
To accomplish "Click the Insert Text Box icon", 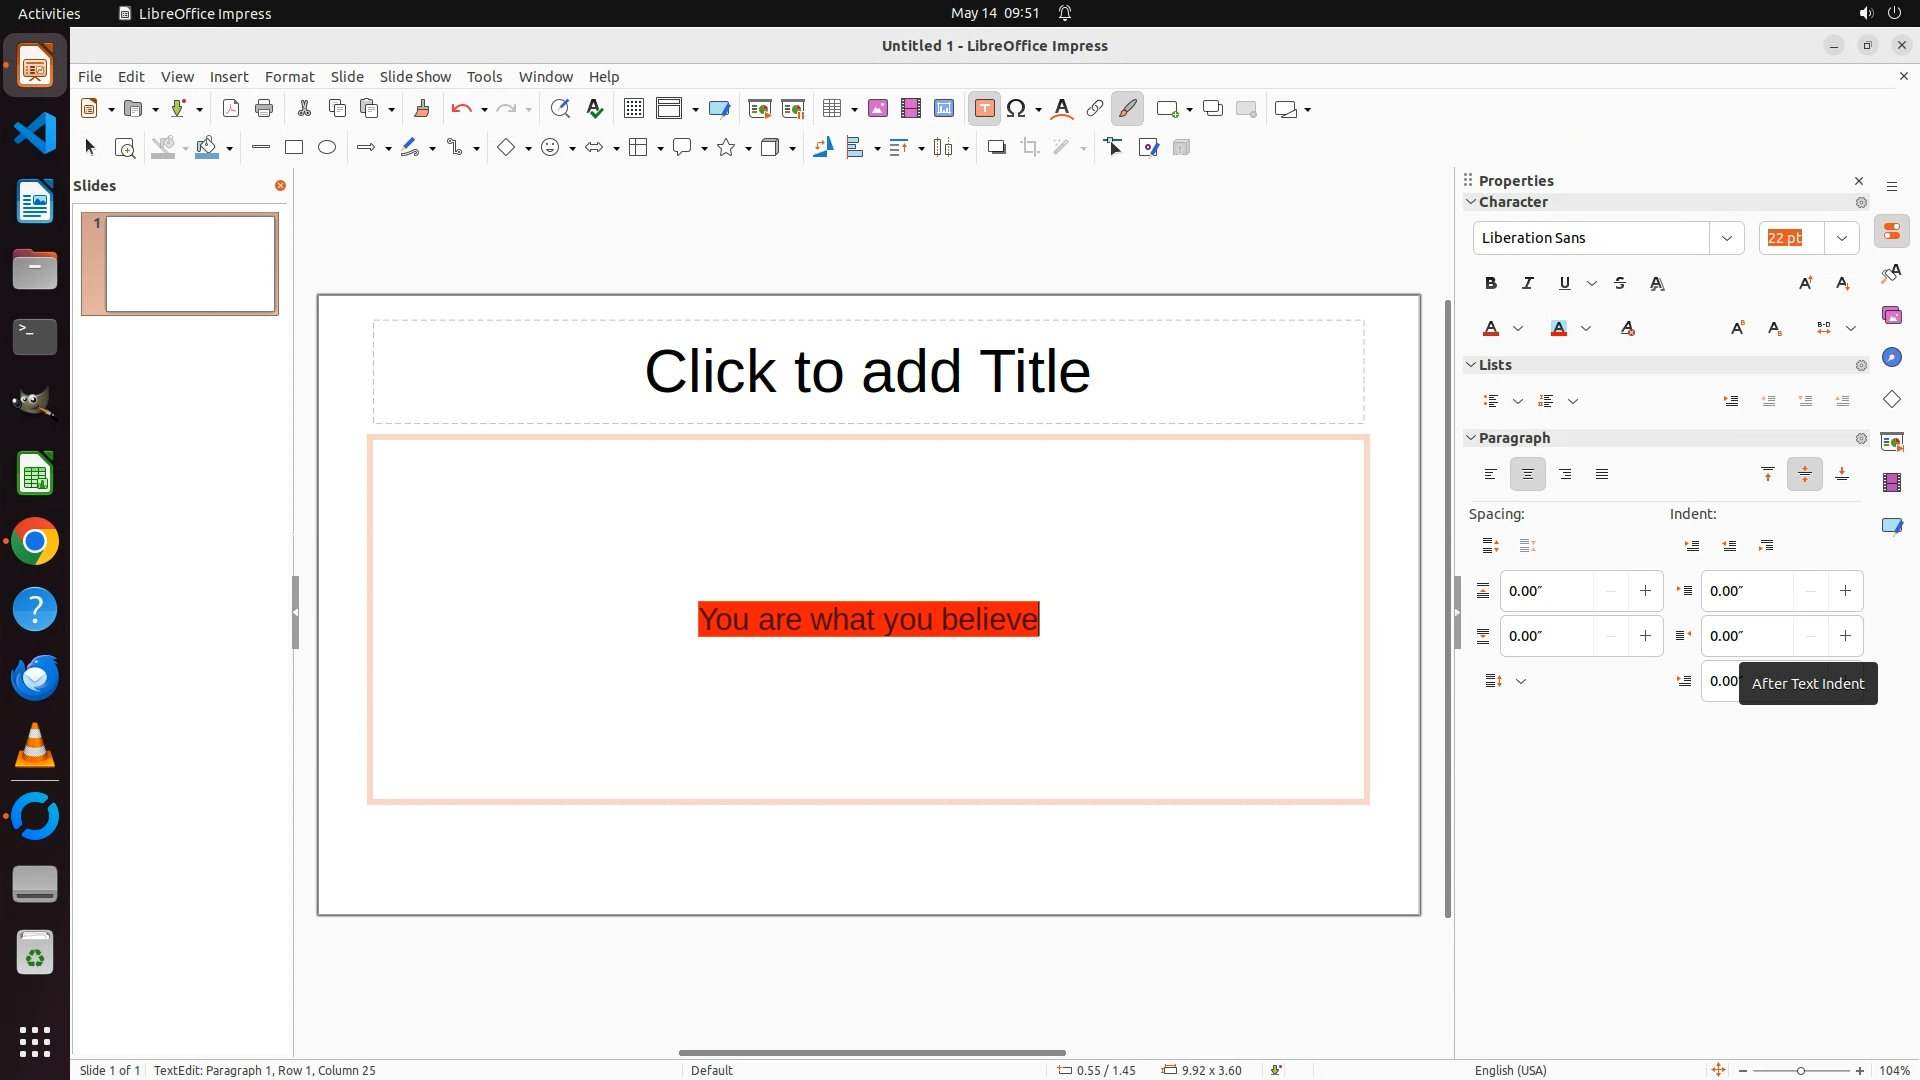I will click(x=984, y=109).
